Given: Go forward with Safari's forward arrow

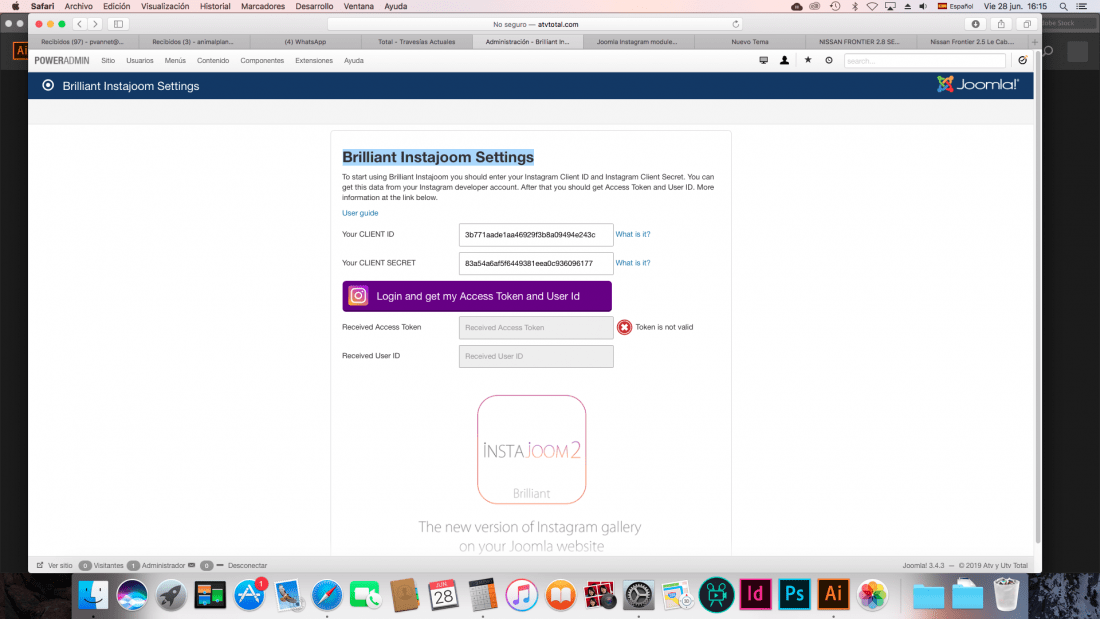Looking at the screenshot, I should 95,24.
